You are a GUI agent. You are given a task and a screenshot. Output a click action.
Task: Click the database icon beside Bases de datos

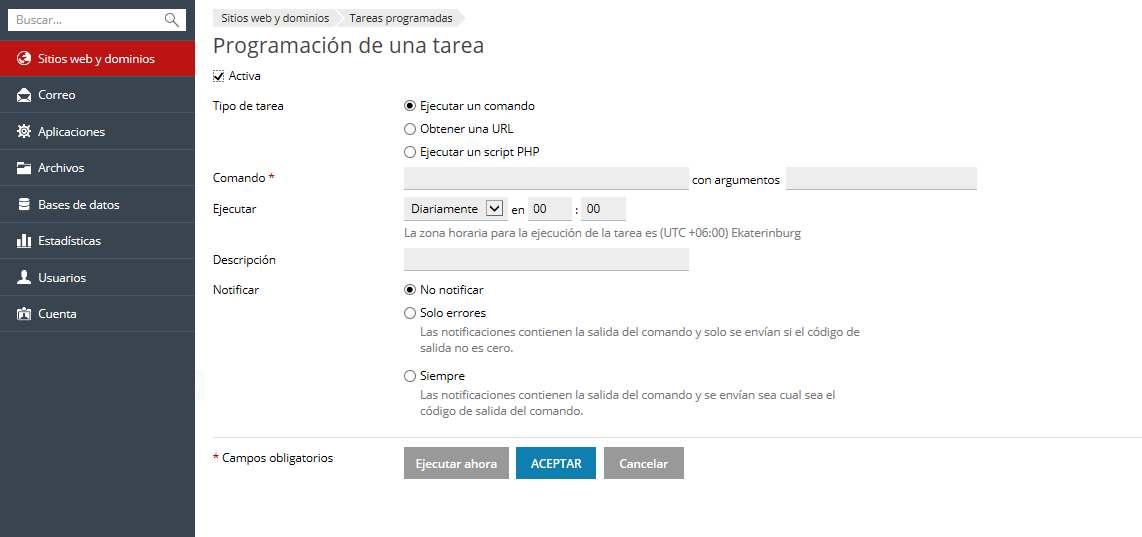point(24,204)
